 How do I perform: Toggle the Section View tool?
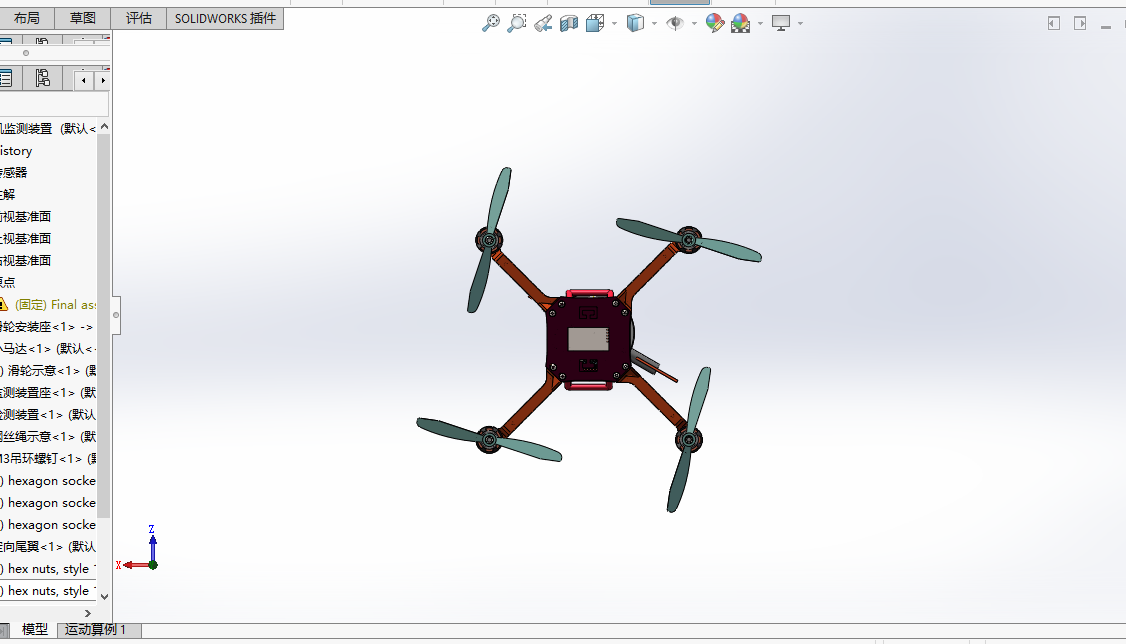pos(569,24)
